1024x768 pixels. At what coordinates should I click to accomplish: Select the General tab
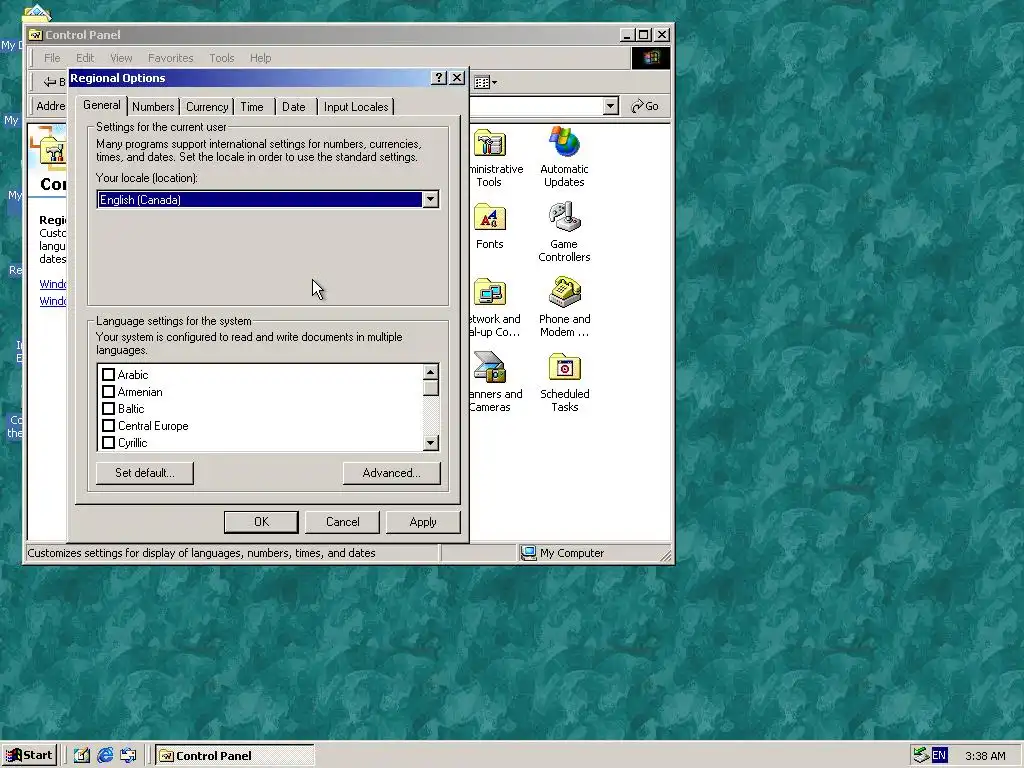pyautogui.click(x=101, y=105)
